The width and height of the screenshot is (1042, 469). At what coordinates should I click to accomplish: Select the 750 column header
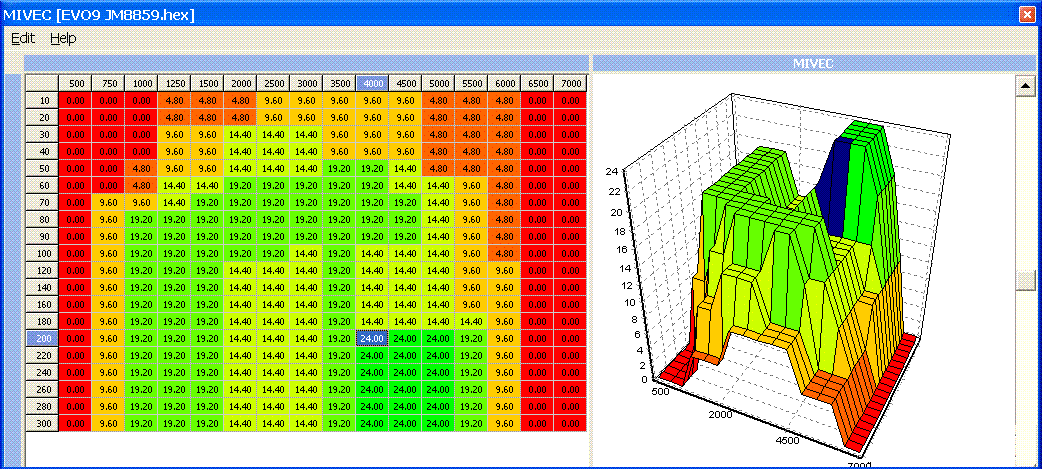coord(108,84)
